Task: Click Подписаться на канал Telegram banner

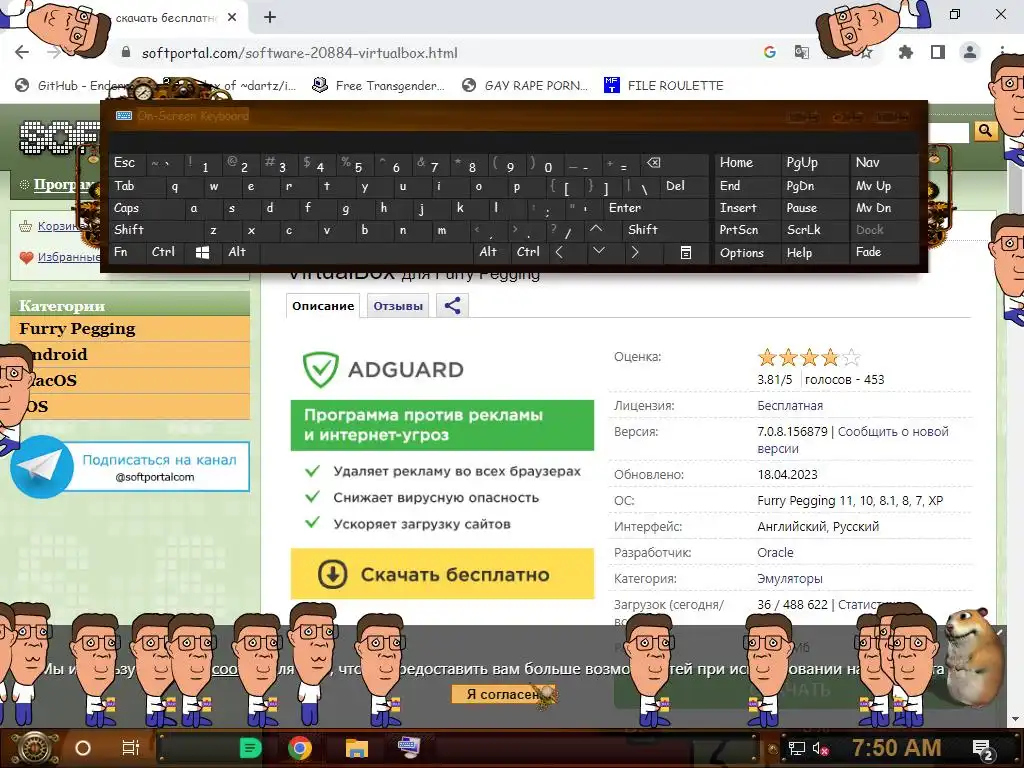Action: pos(130,467)
